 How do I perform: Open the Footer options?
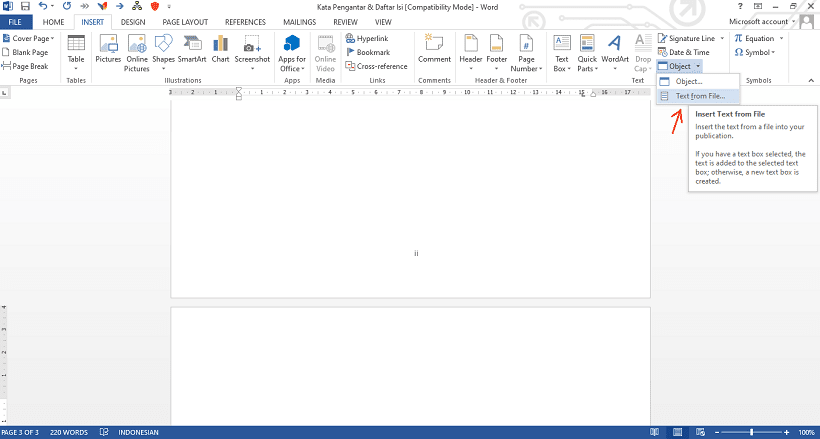point(497,53)
